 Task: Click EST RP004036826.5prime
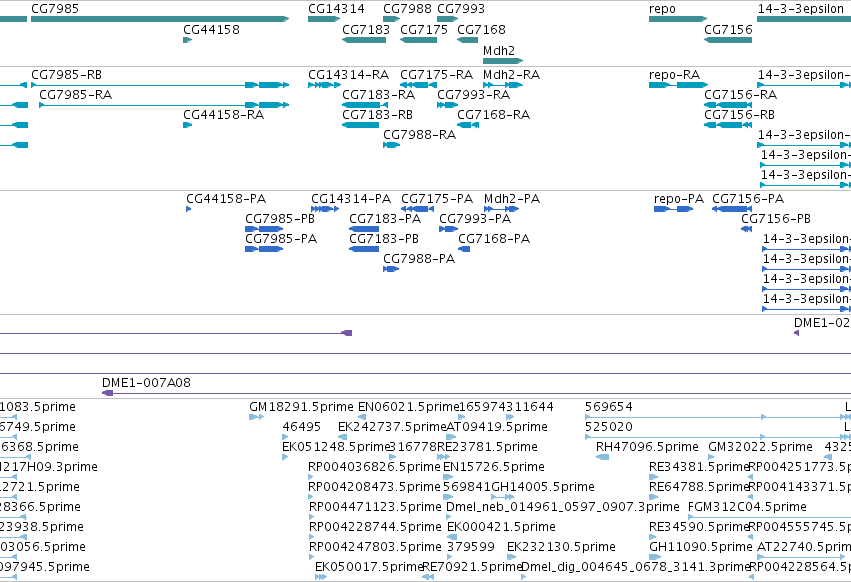(311, 477)
